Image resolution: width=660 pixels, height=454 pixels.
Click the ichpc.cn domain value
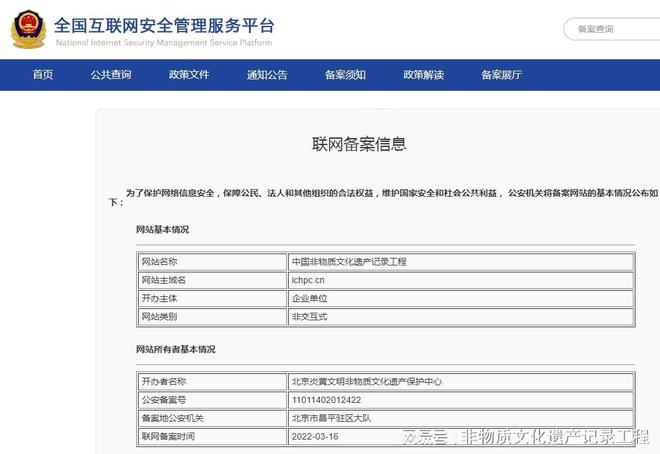pos(308,280)
